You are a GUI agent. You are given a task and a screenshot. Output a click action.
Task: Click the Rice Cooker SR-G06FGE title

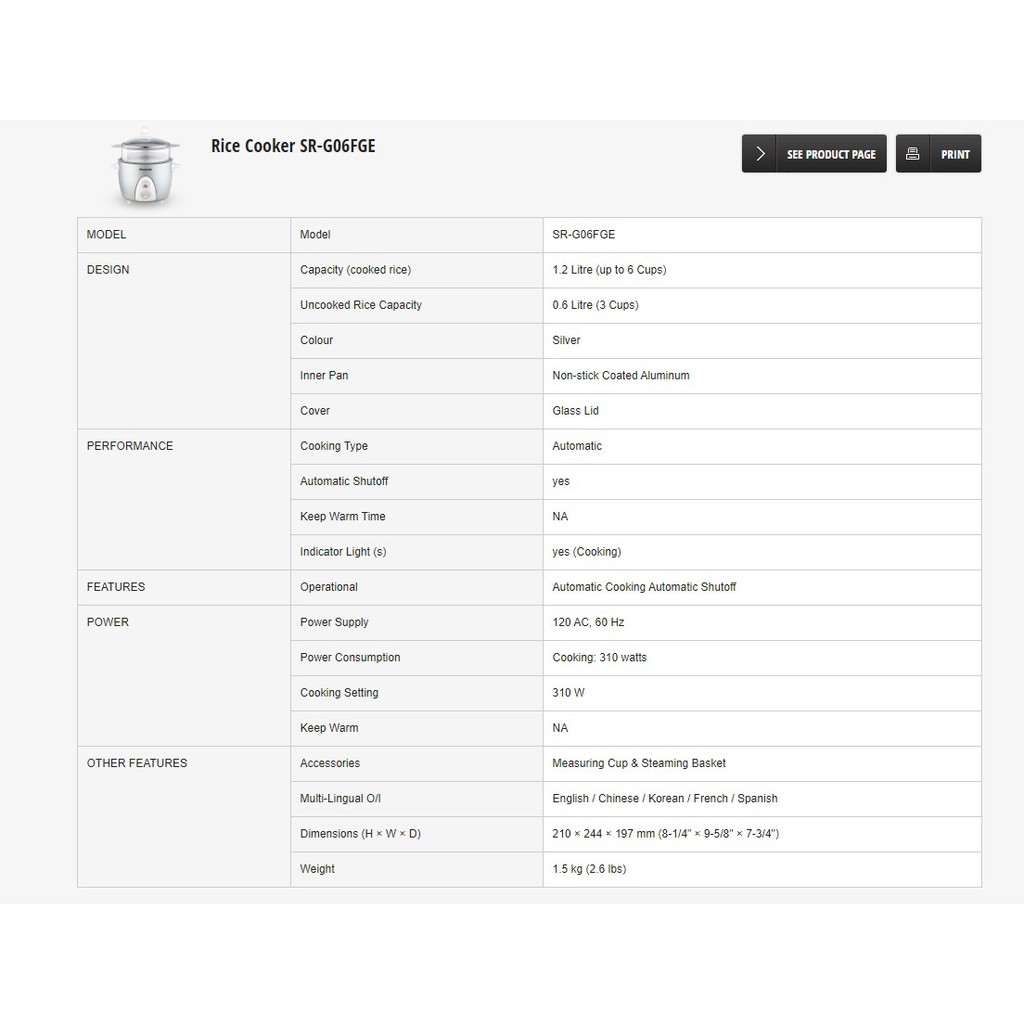click(x=293, y=146)
